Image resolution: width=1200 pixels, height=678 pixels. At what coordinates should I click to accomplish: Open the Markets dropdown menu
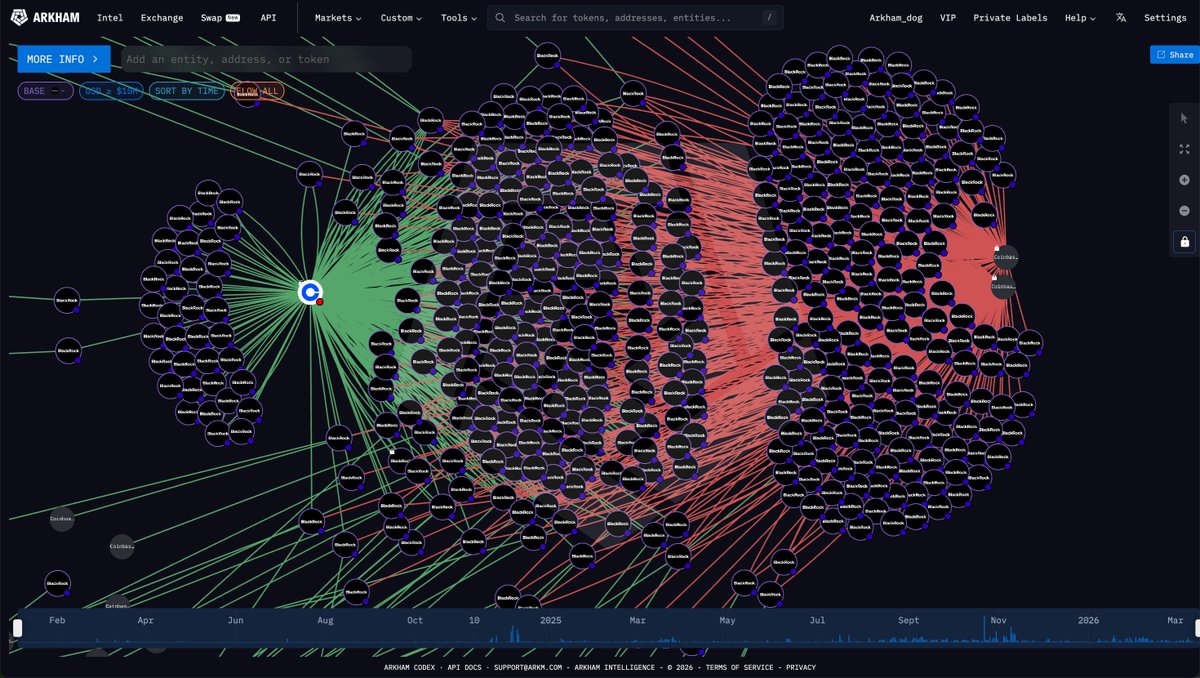click(338, 18)
